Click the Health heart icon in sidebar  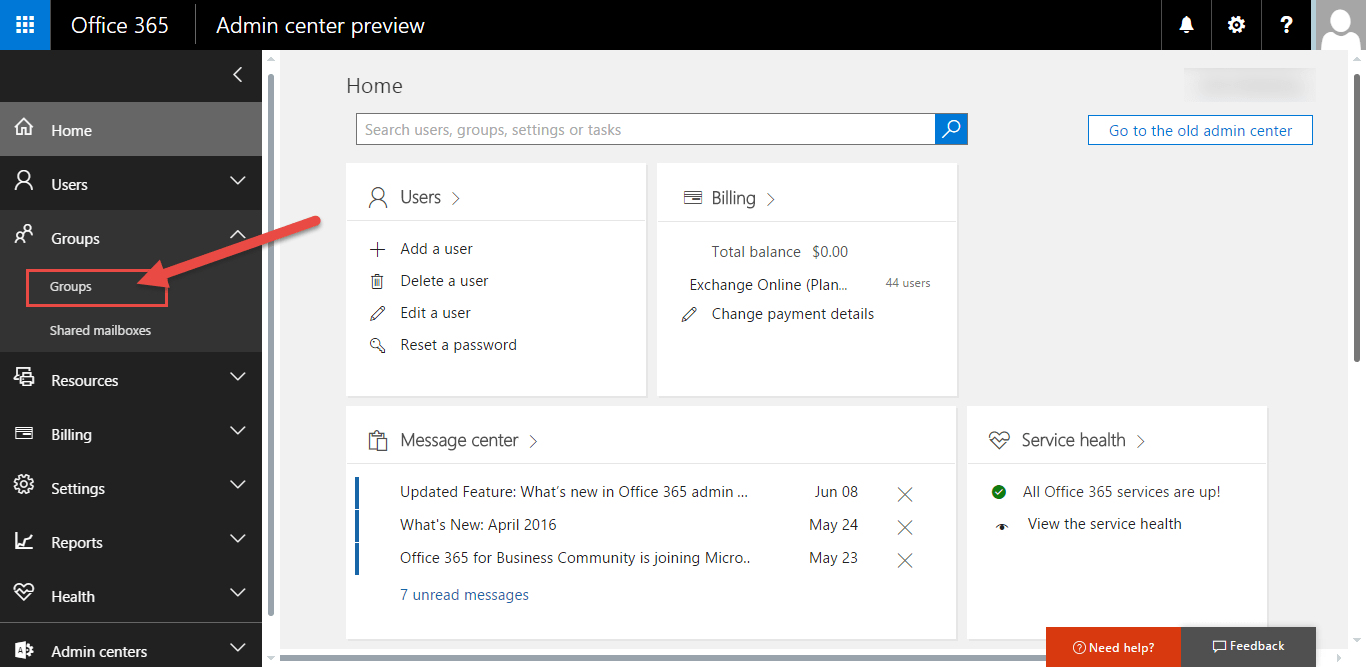(24, 594)
